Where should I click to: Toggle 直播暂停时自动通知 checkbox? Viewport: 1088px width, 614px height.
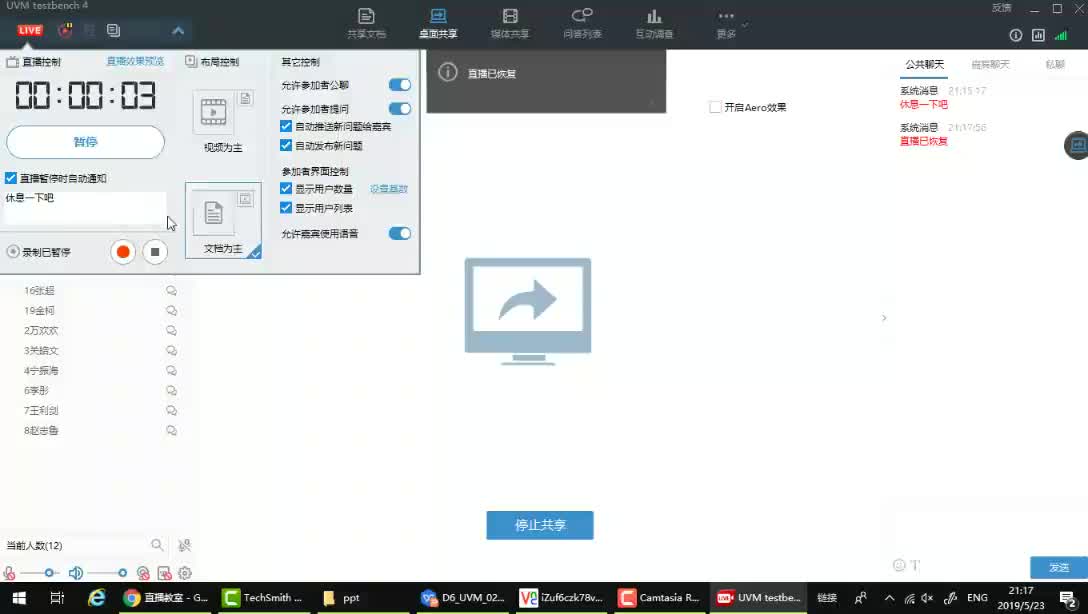tap(10, 178)
